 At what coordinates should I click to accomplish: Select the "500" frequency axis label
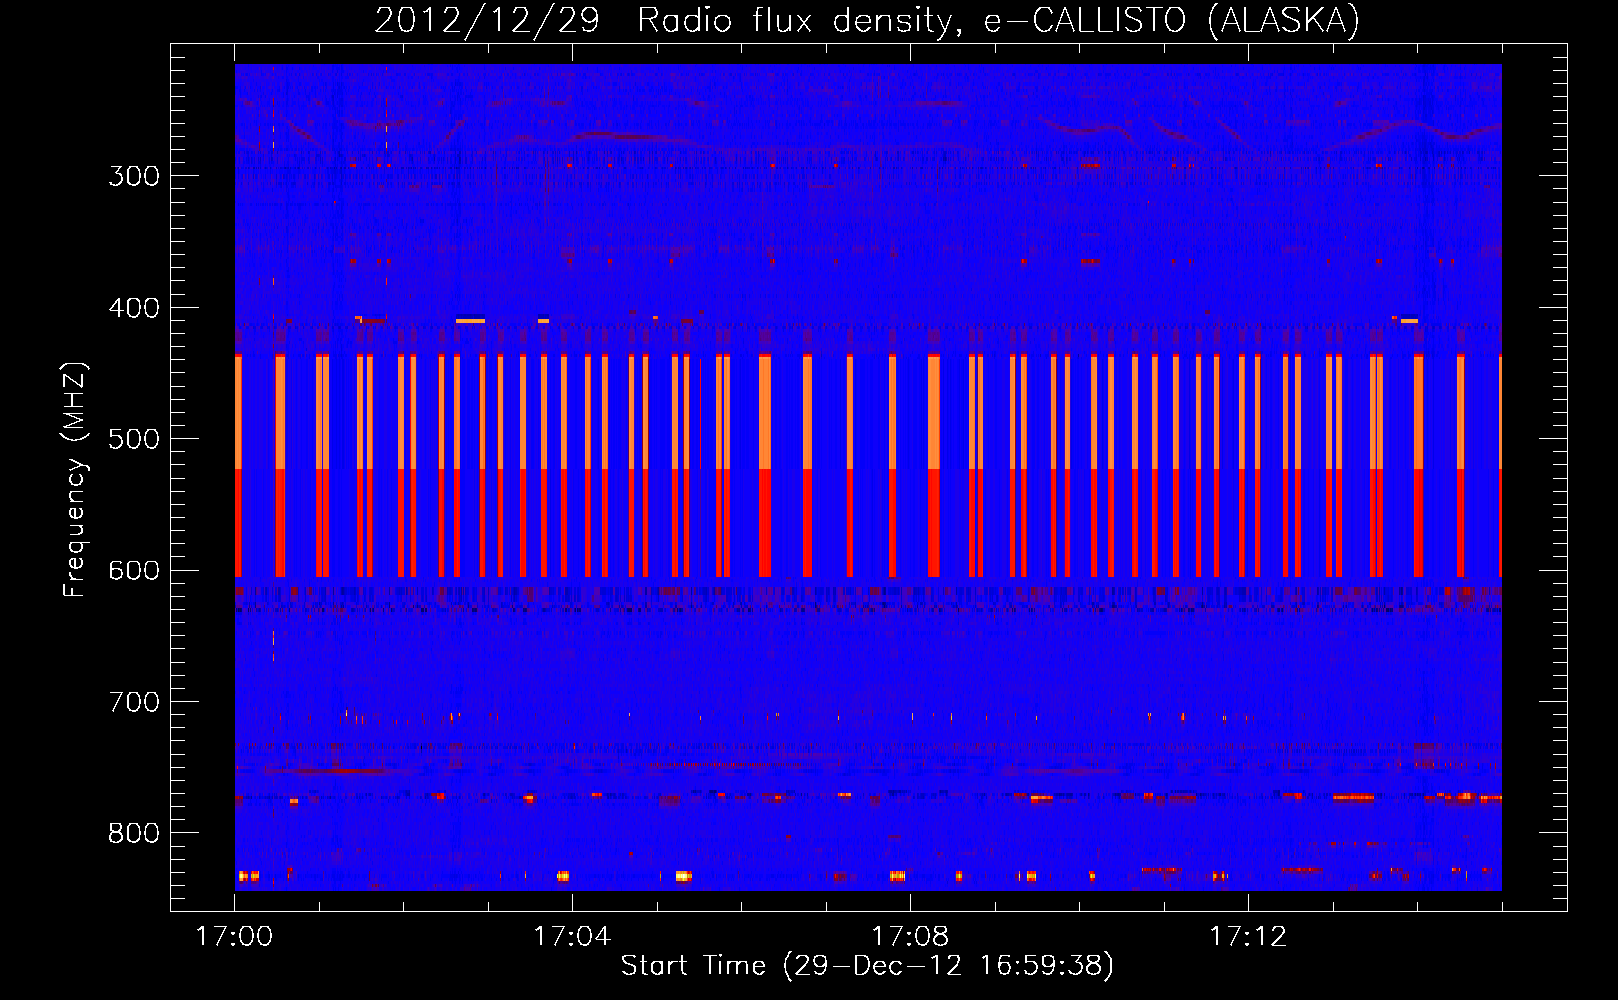tap(134, 439)
